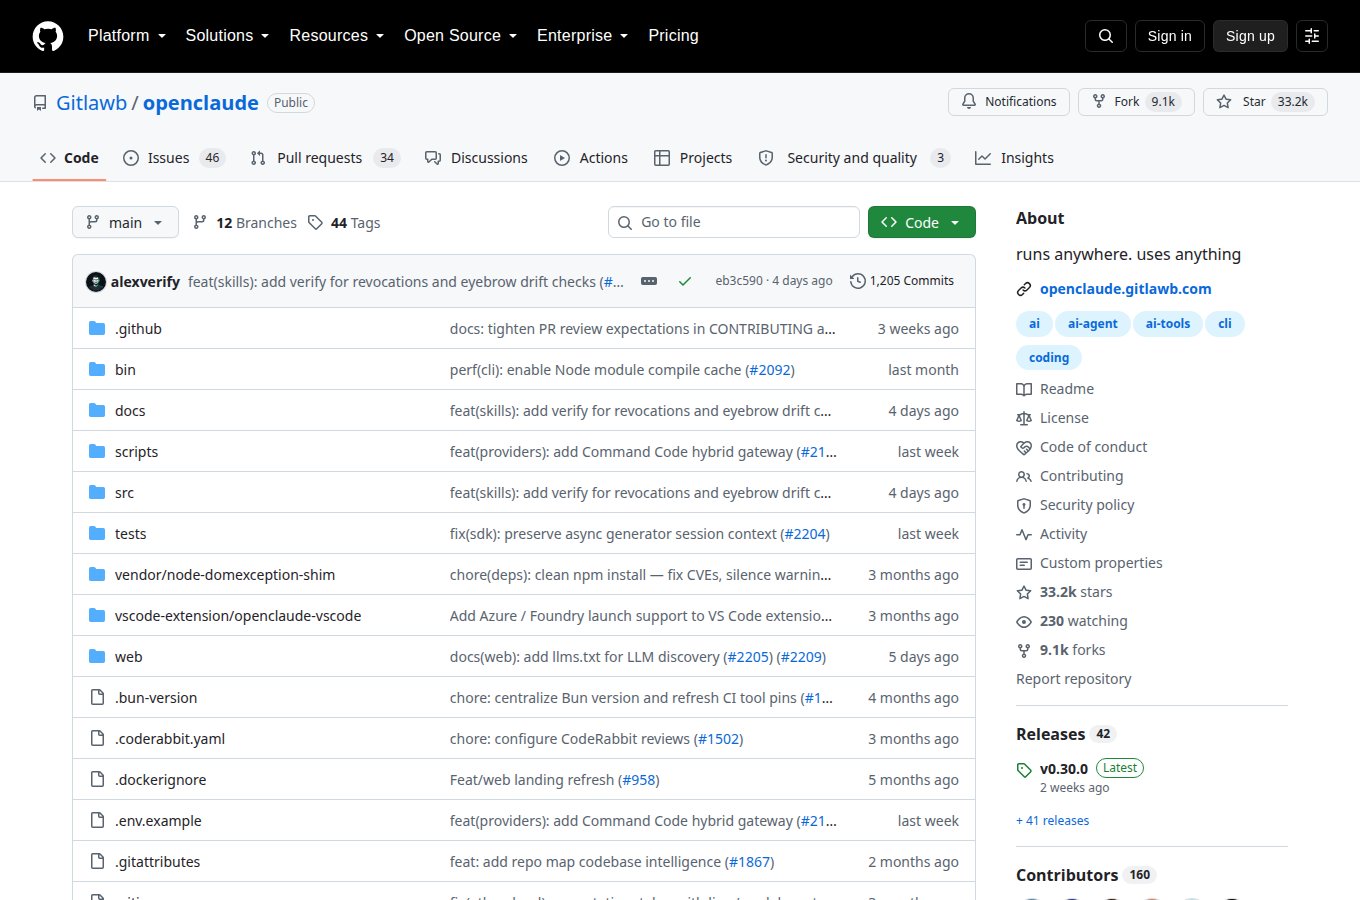View the 33.2k stars link
The image size is (1360, 900).
tap(1064, 592)
